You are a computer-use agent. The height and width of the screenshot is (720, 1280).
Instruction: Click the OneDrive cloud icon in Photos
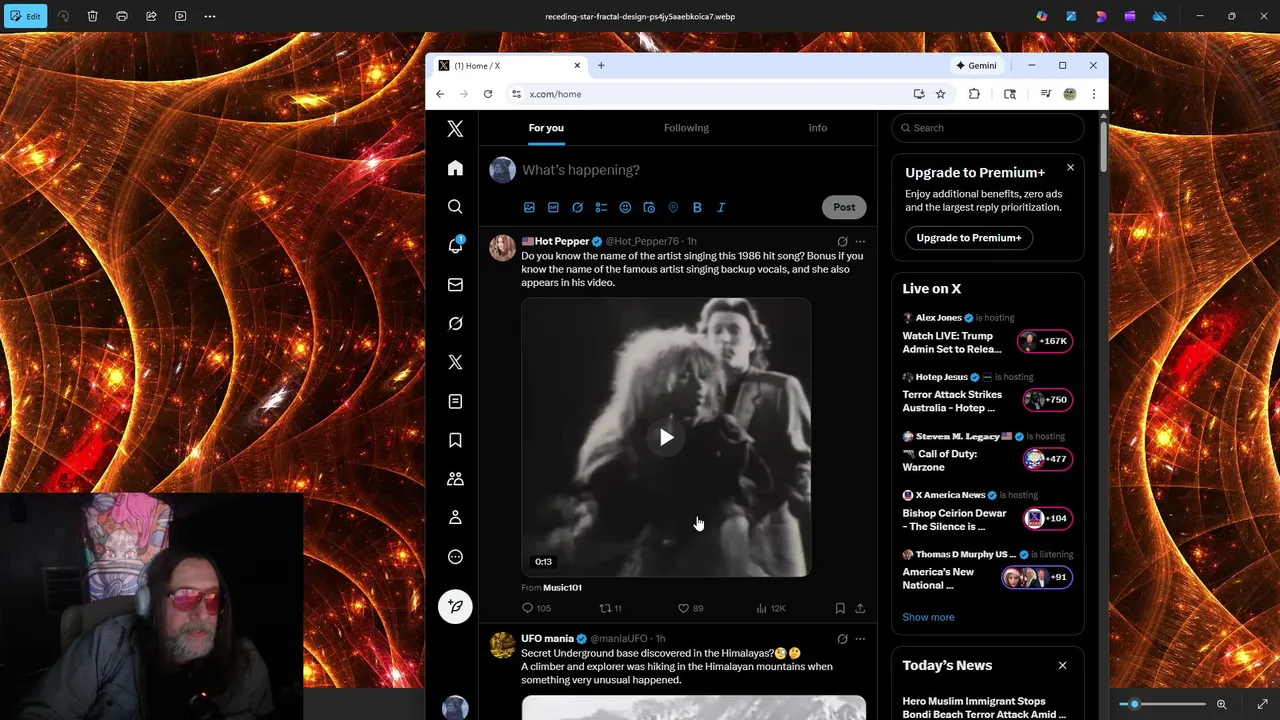(x=1159, y=16)
